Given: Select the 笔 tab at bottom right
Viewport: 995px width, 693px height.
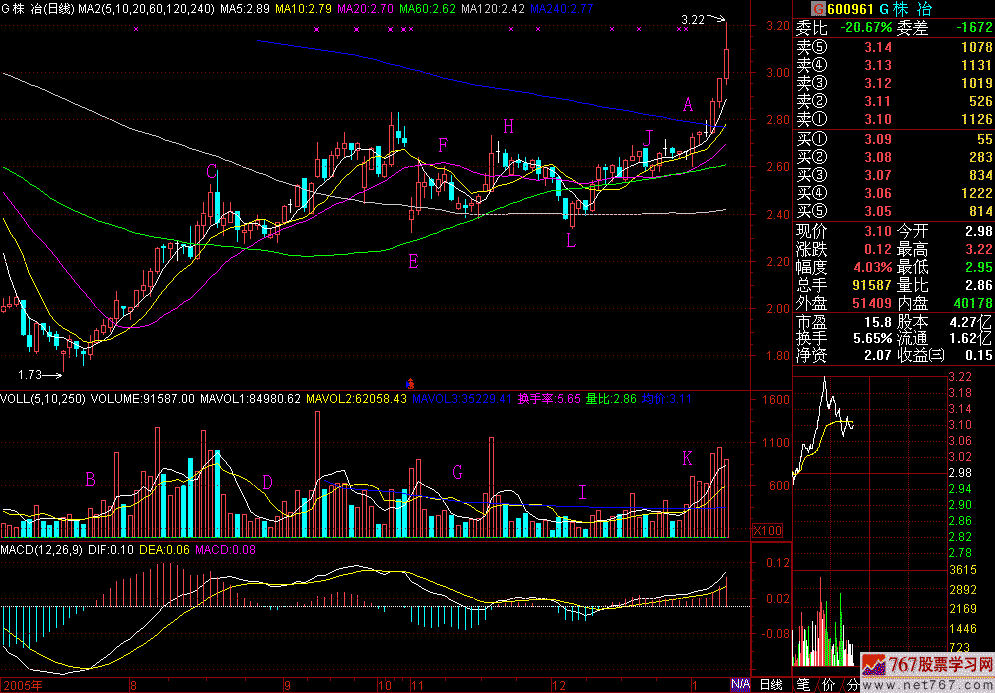Looking at the screenshot, I should pyautogui.click(x=804, y=685).
